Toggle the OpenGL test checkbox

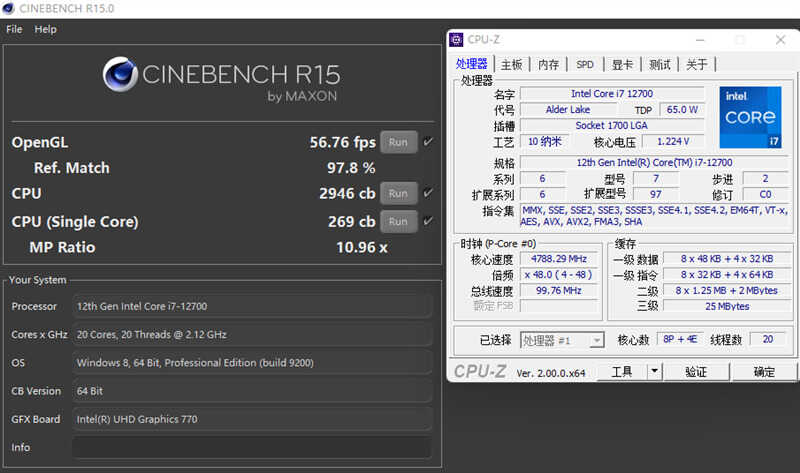tap(428, 141)
